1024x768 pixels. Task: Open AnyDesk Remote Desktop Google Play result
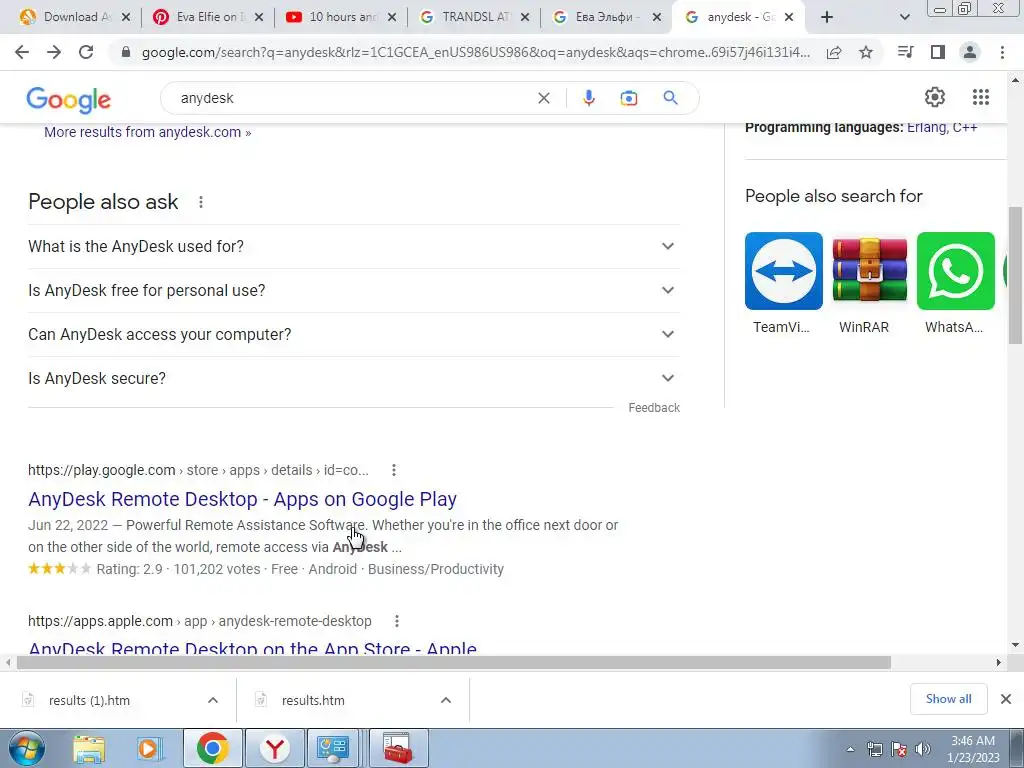point(242,499)
